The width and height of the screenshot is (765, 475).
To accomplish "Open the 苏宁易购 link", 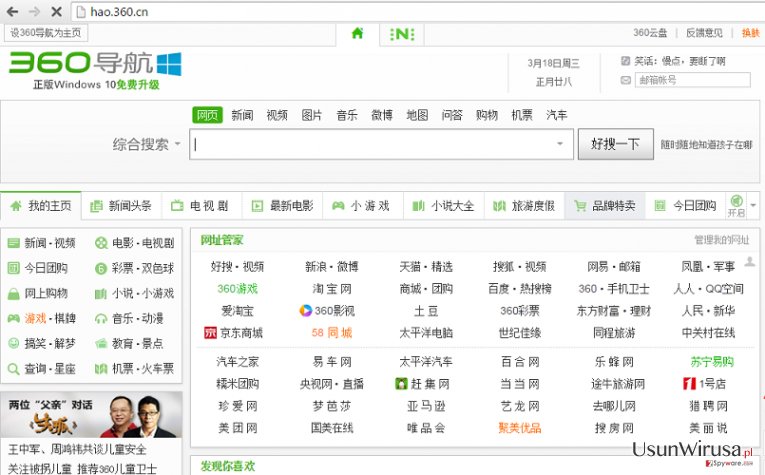I will (x=712, y=362).
